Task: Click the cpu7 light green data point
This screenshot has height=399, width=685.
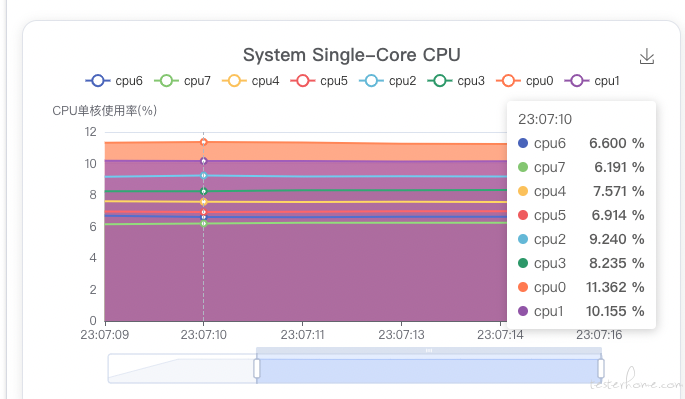Action: [204, 223]
